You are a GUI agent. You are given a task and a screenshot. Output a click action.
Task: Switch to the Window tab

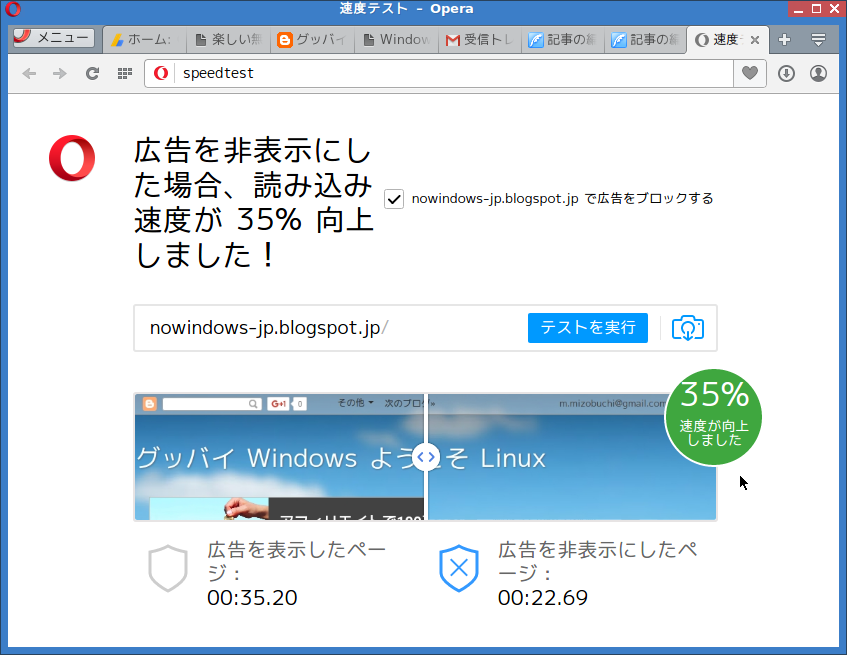tap(397, 40)
